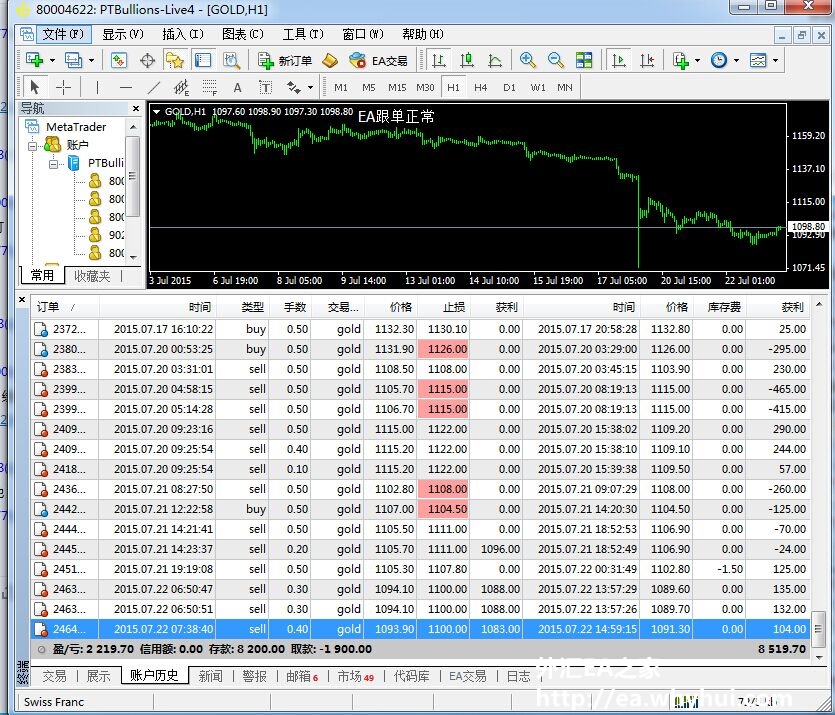This screenshot has width=835, height=715.
Task: Switch chart to bar chart style
Action: click(x=439, y=60)
